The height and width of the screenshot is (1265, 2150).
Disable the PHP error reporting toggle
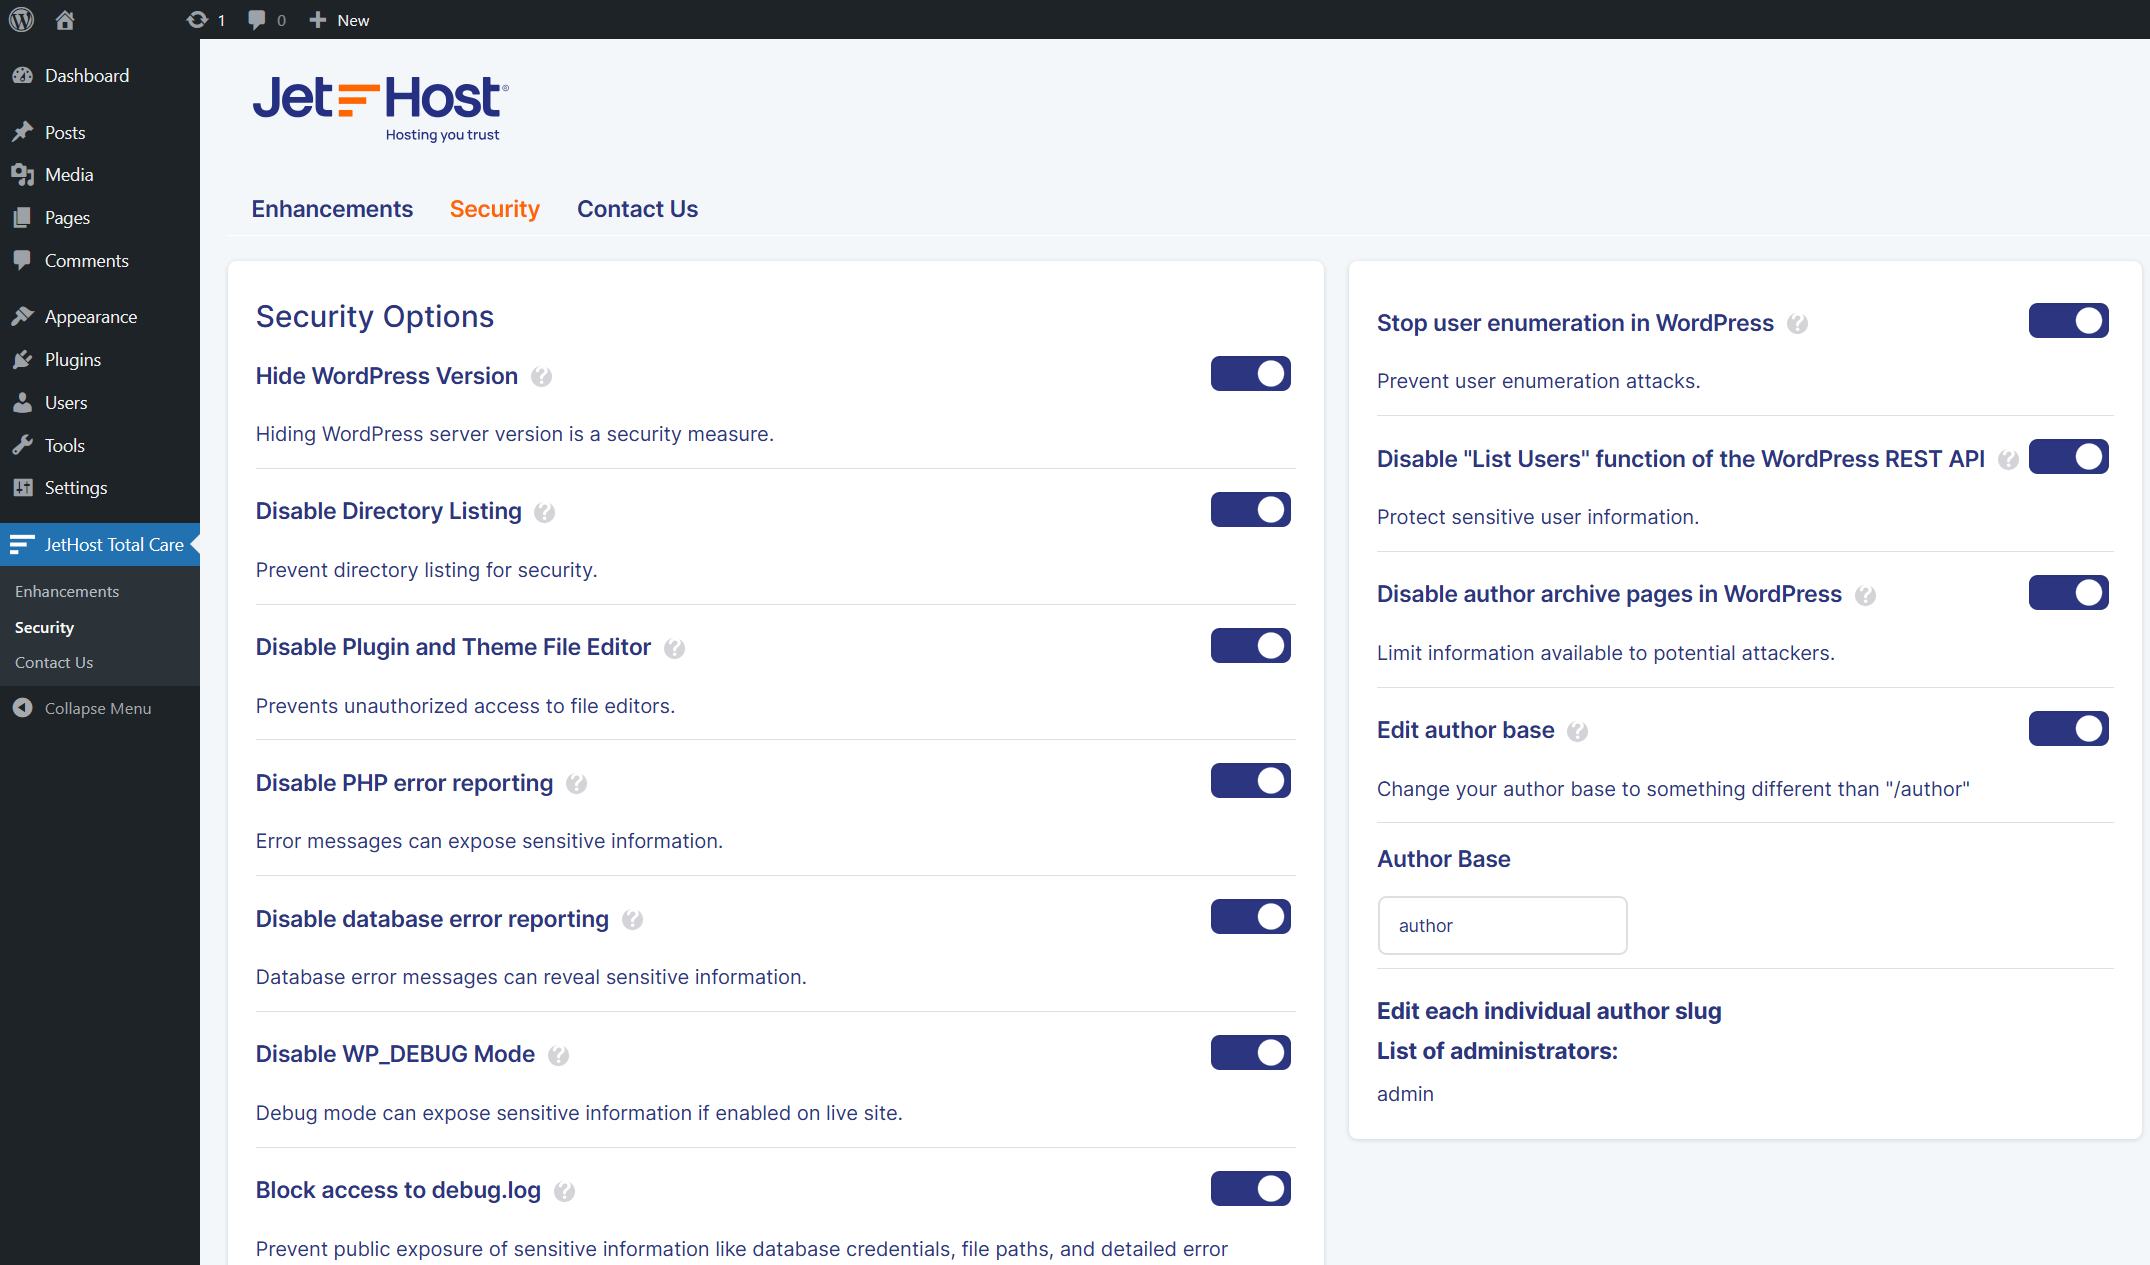1250,781
